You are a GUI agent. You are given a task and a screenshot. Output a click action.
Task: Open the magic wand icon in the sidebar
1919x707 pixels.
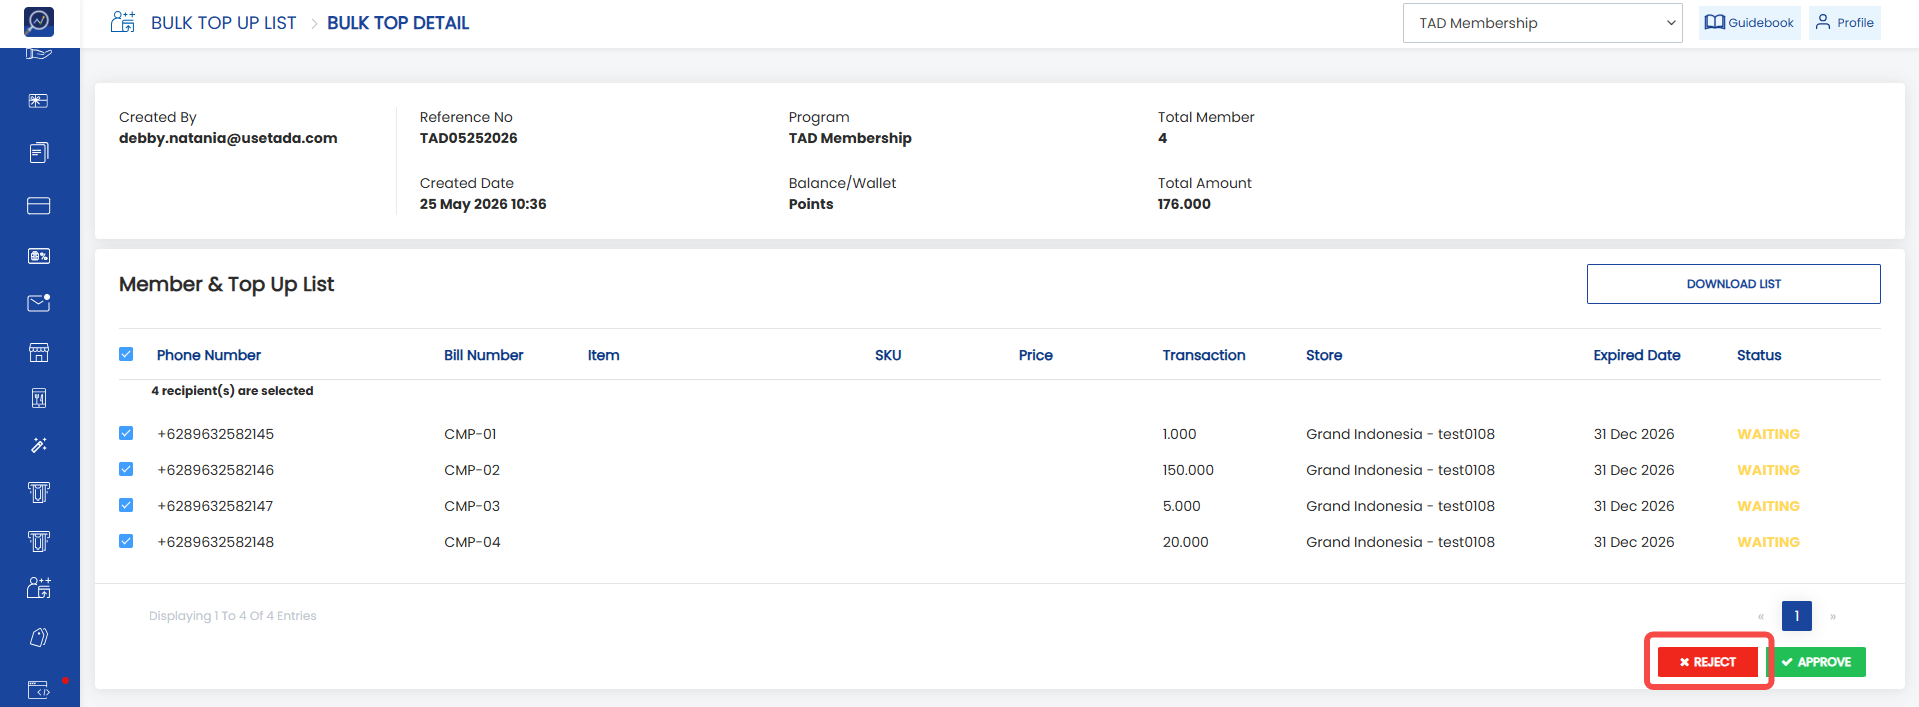(x=39, y=445)
